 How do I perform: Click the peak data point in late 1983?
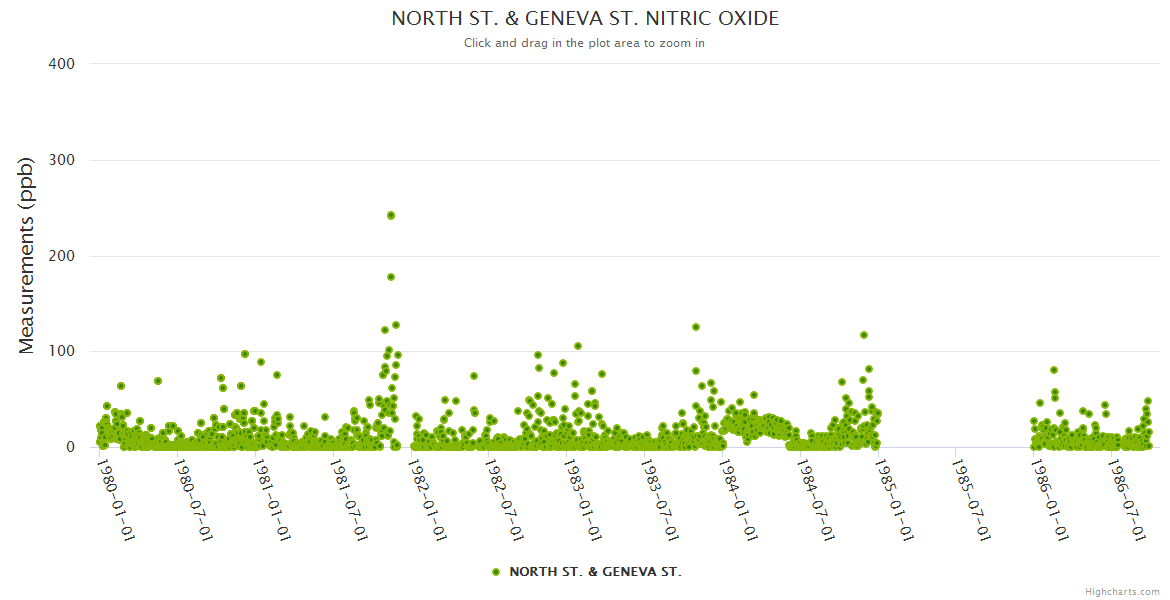[696, 327]
